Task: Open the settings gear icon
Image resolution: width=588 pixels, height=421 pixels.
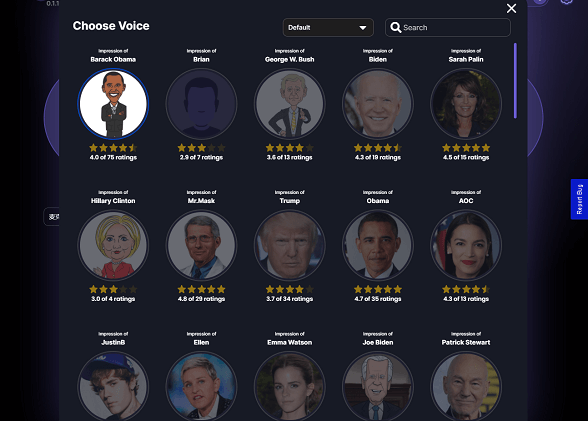Action: [x=567, y=1]
